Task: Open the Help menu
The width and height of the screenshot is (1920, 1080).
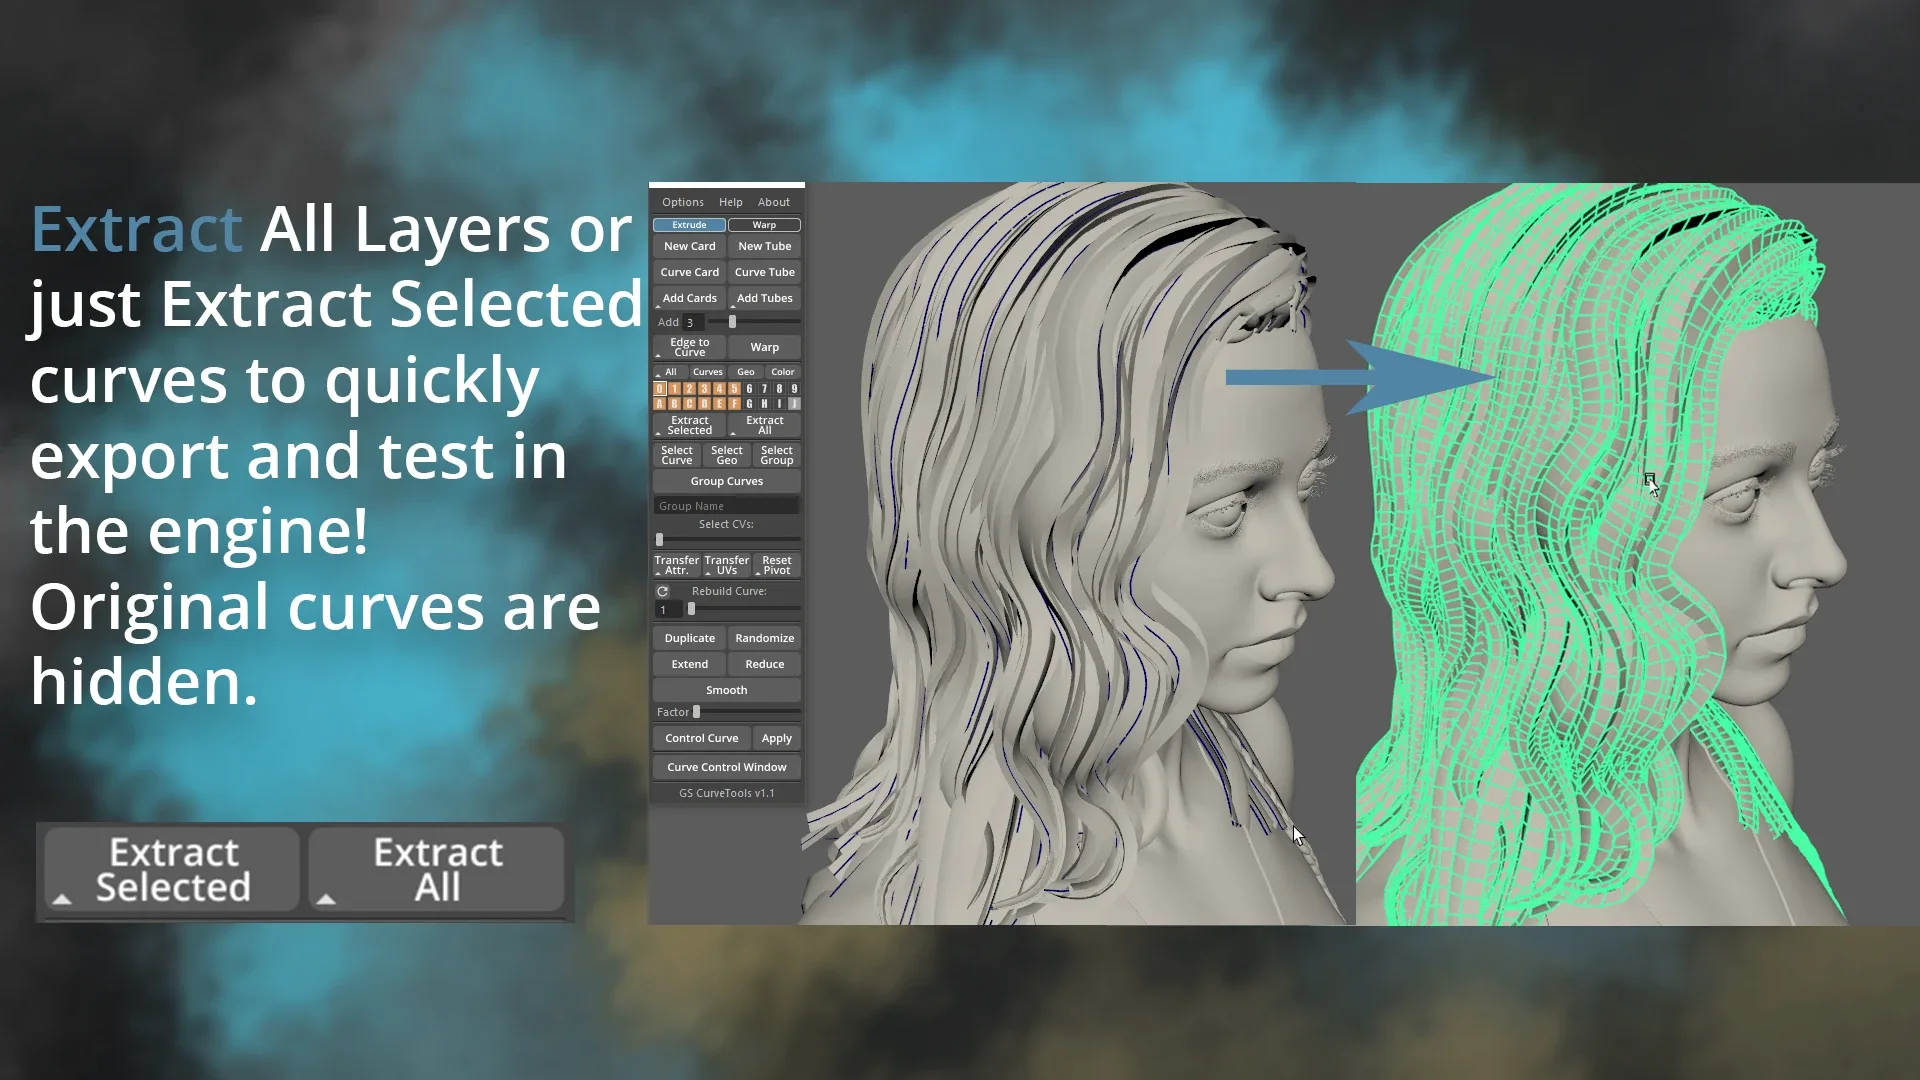Action: (731, 200)
